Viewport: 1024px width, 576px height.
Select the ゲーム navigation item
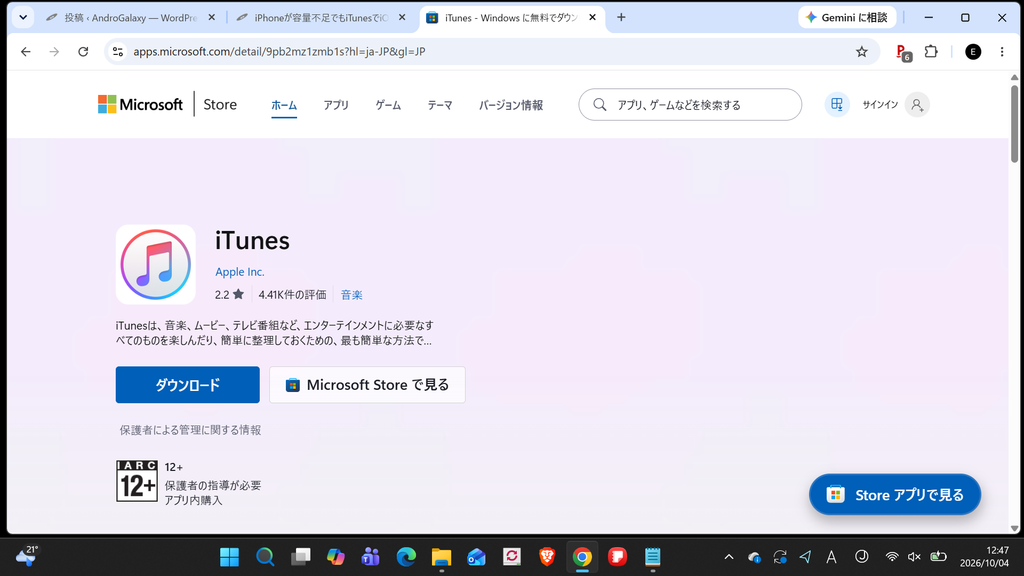(x=388, y=105)
